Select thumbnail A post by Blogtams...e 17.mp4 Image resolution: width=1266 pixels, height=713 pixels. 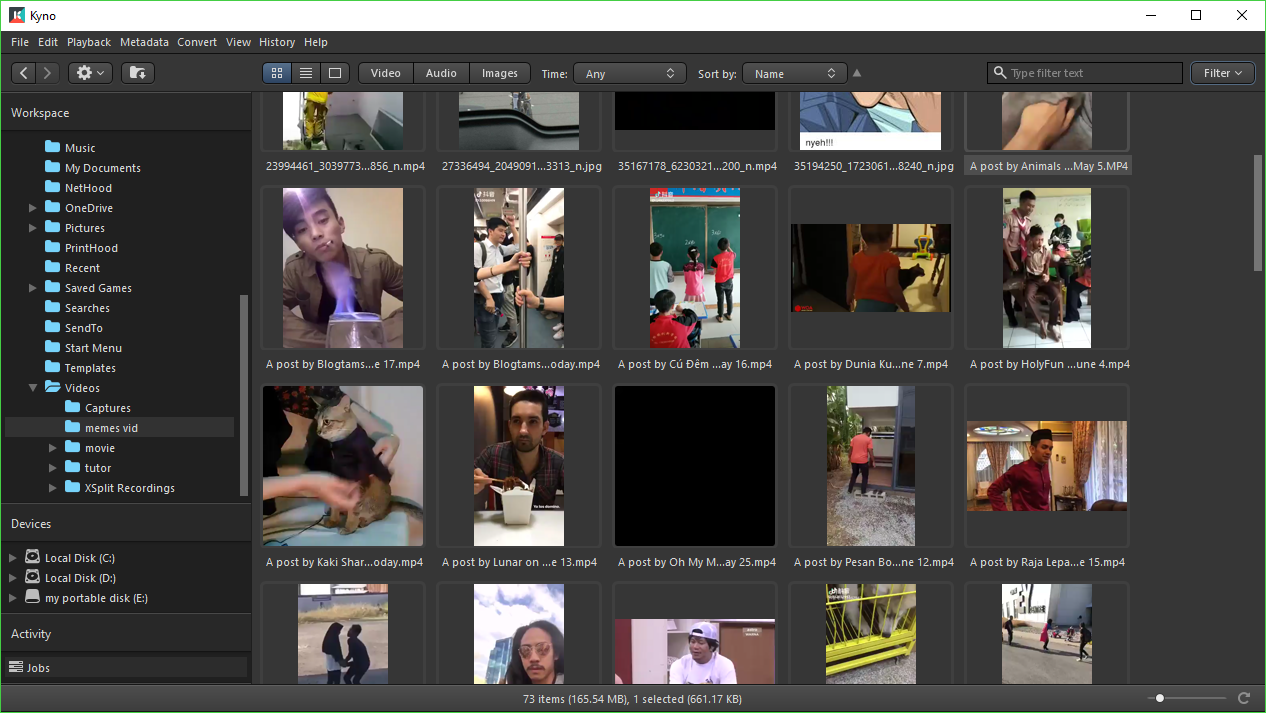(343, 268)
